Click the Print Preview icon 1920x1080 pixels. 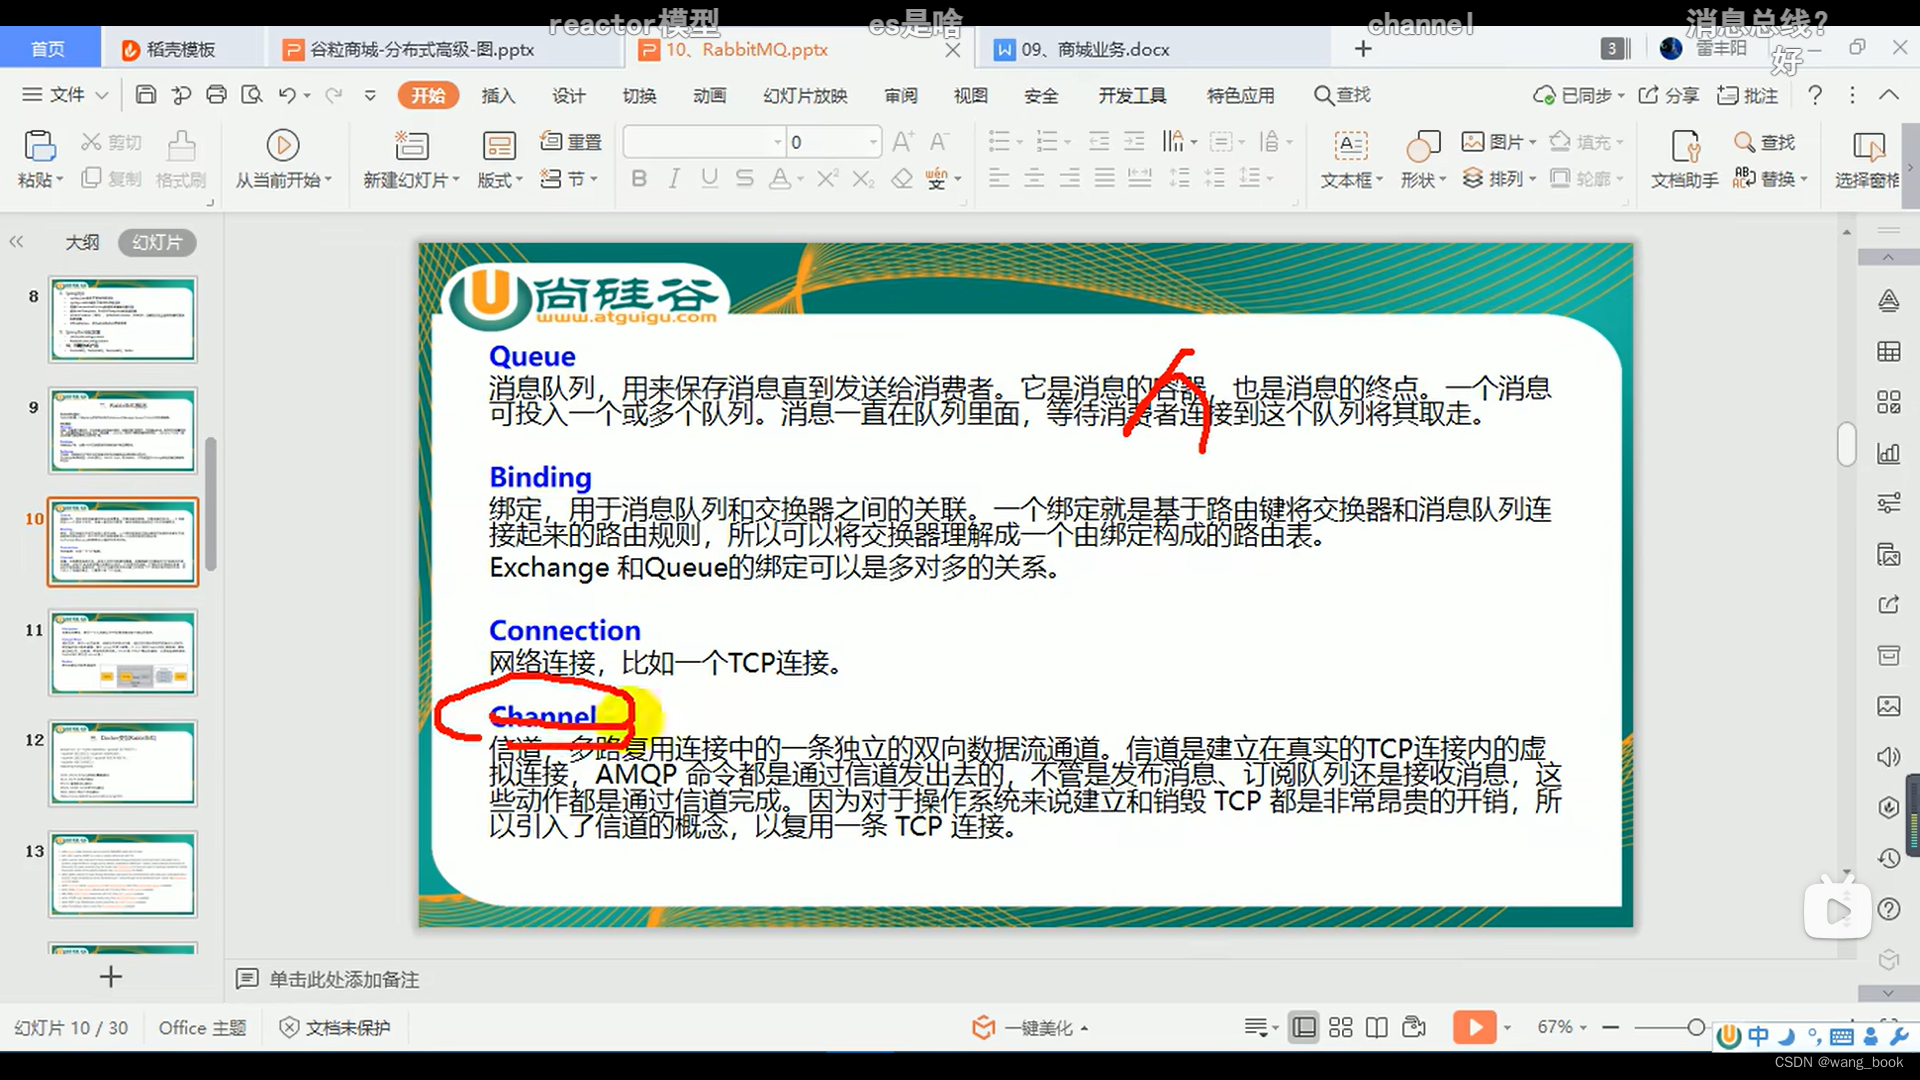[x=252, y=95]
